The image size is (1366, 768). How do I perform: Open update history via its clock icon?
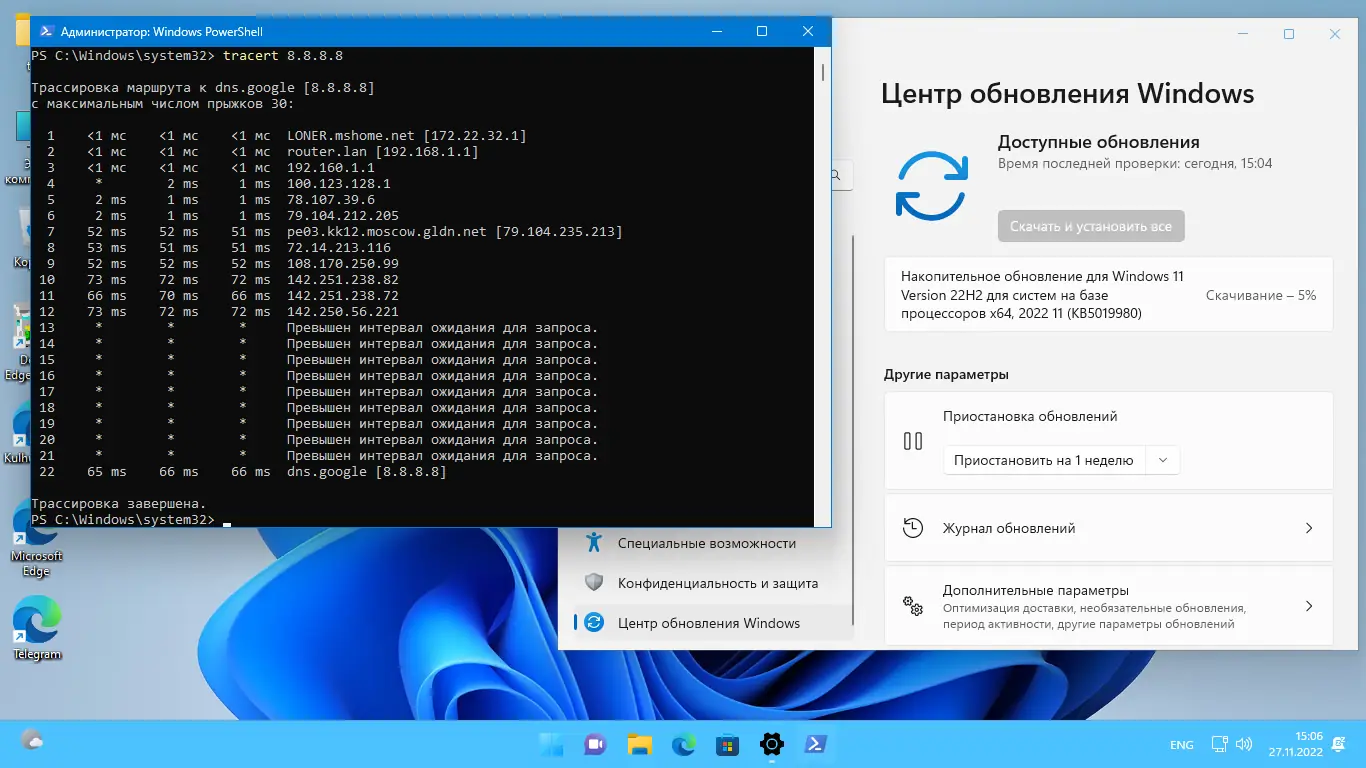point(912,528)
